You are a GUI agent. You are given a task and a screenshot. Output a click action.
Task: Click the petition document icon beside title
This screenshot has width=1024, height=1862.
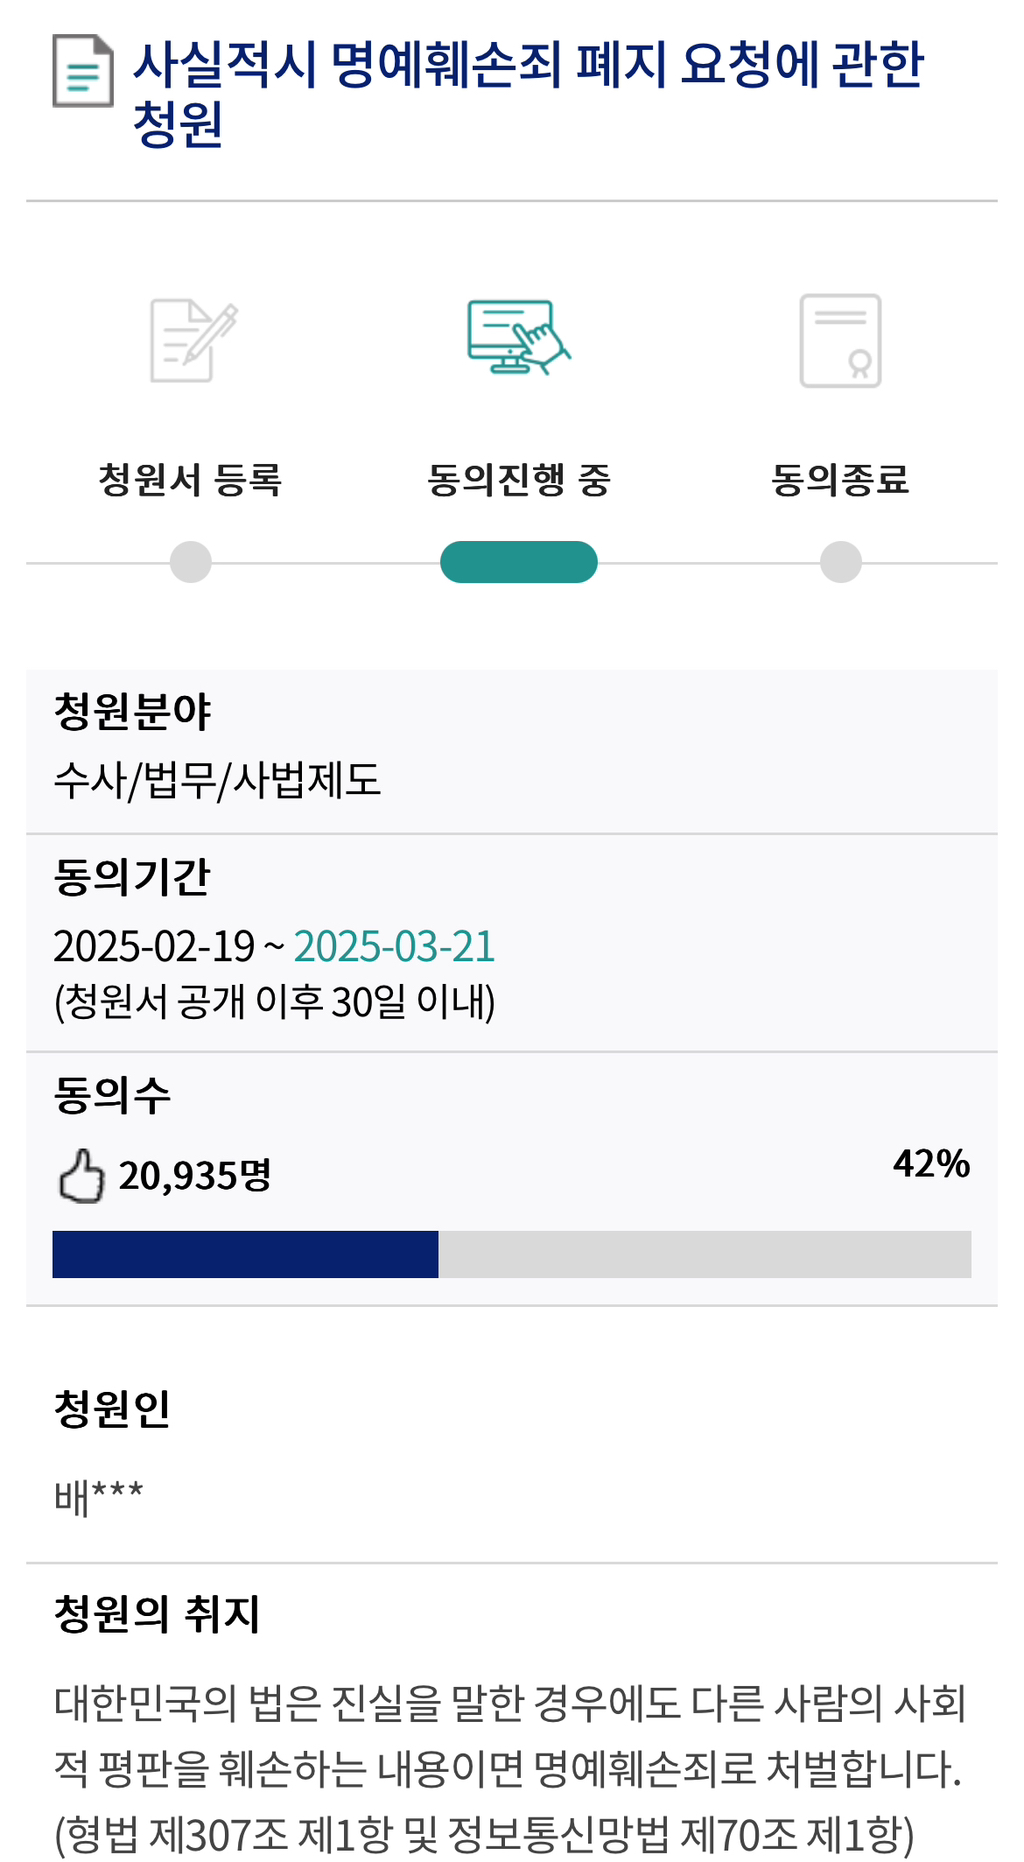(x=82, y=71)
